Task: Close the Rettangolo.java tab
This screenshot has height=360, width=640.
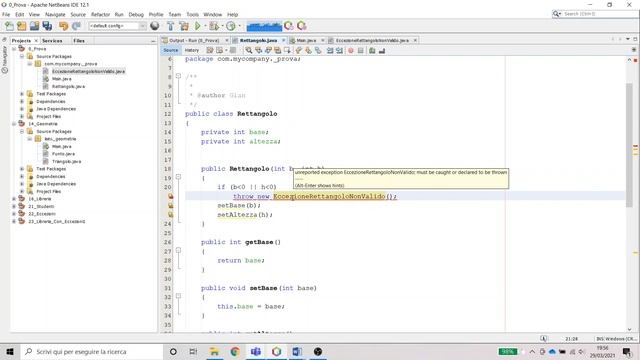Action: 283,40
